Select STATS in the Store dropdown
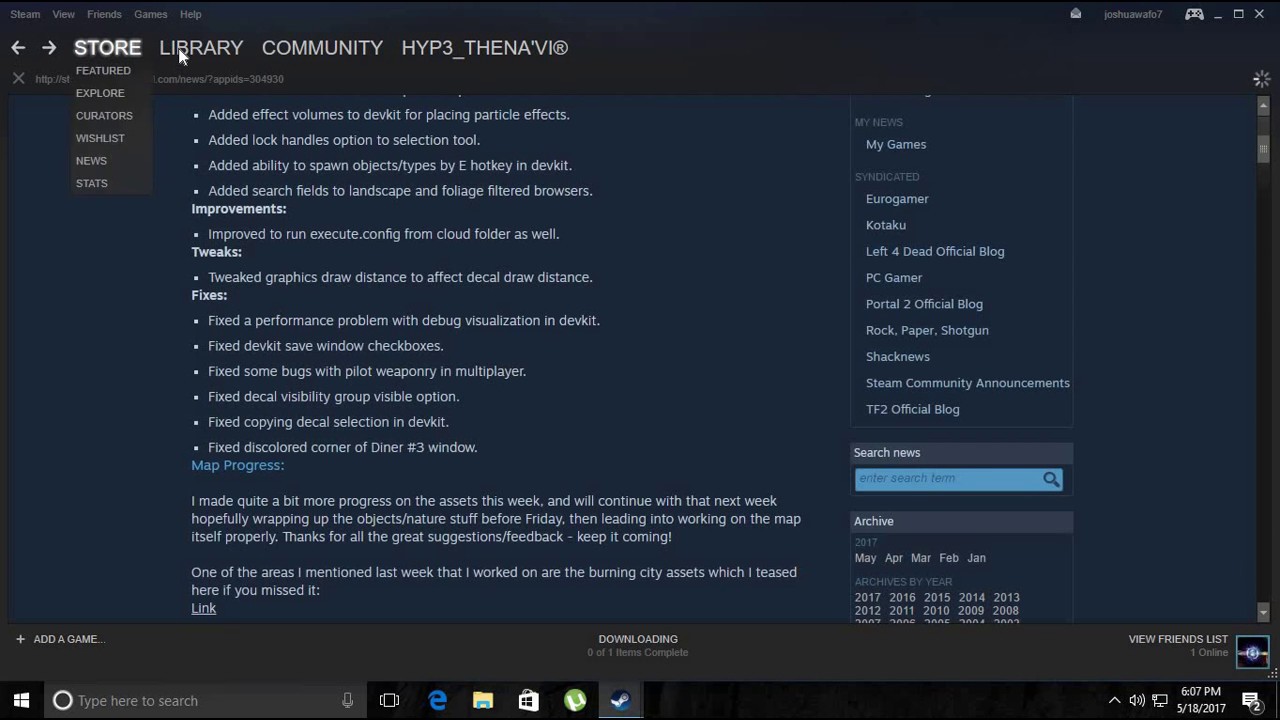This screenshot has width=1280, height=720. pos(91,183)
